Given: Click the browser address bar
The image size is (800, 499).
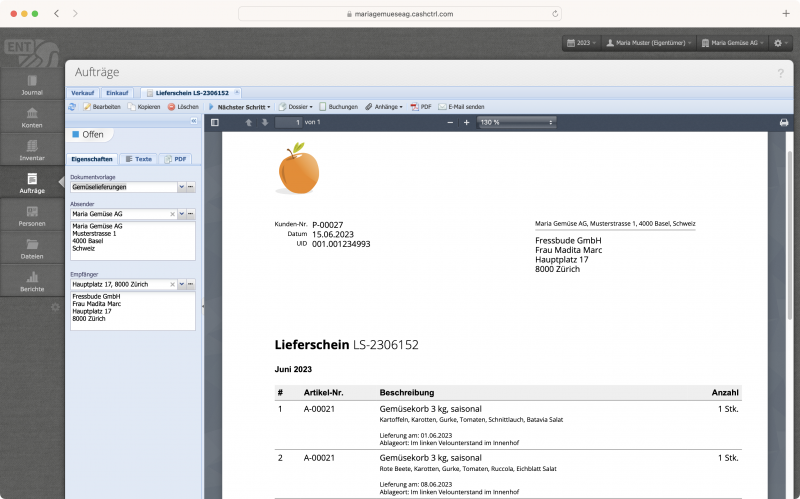Looking at the screenshot, I should 399,14.
